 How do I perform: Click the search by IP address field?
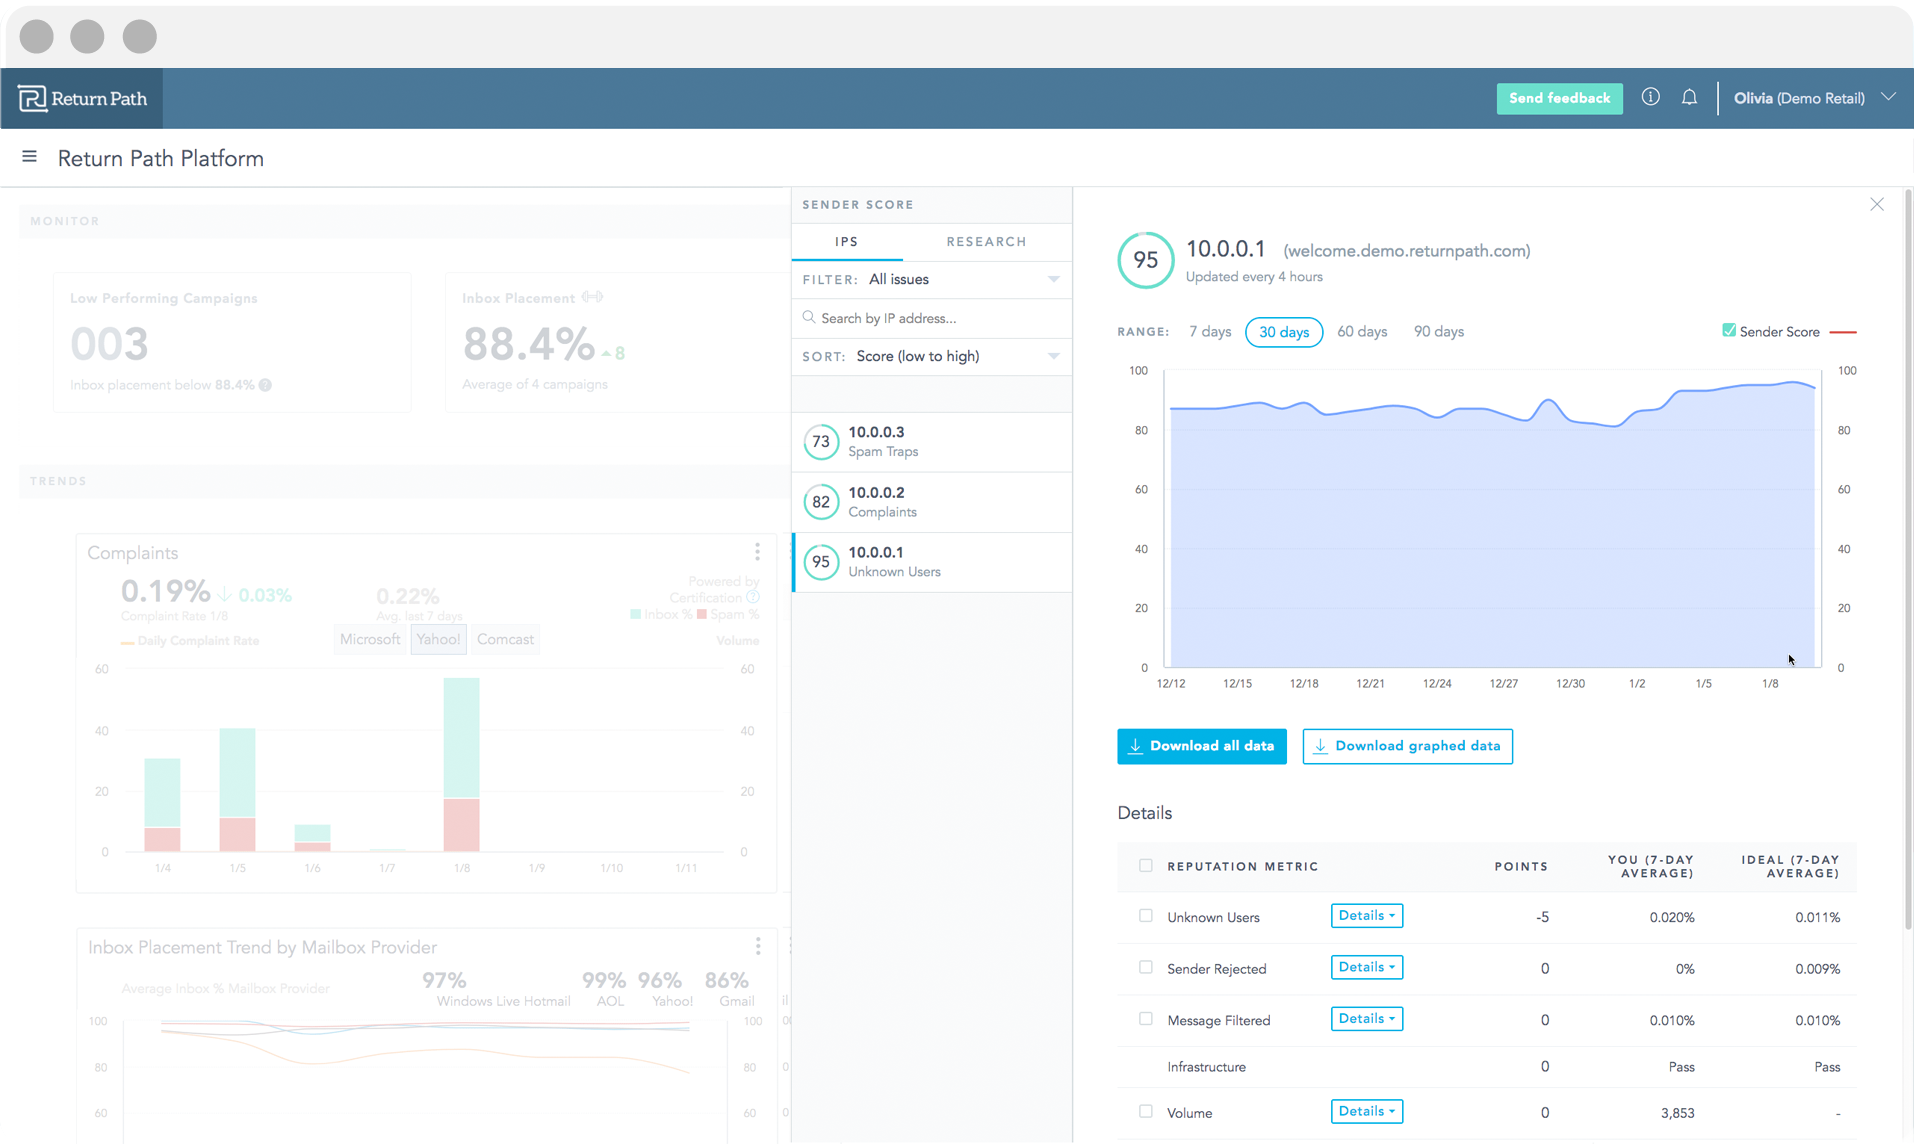931,318
